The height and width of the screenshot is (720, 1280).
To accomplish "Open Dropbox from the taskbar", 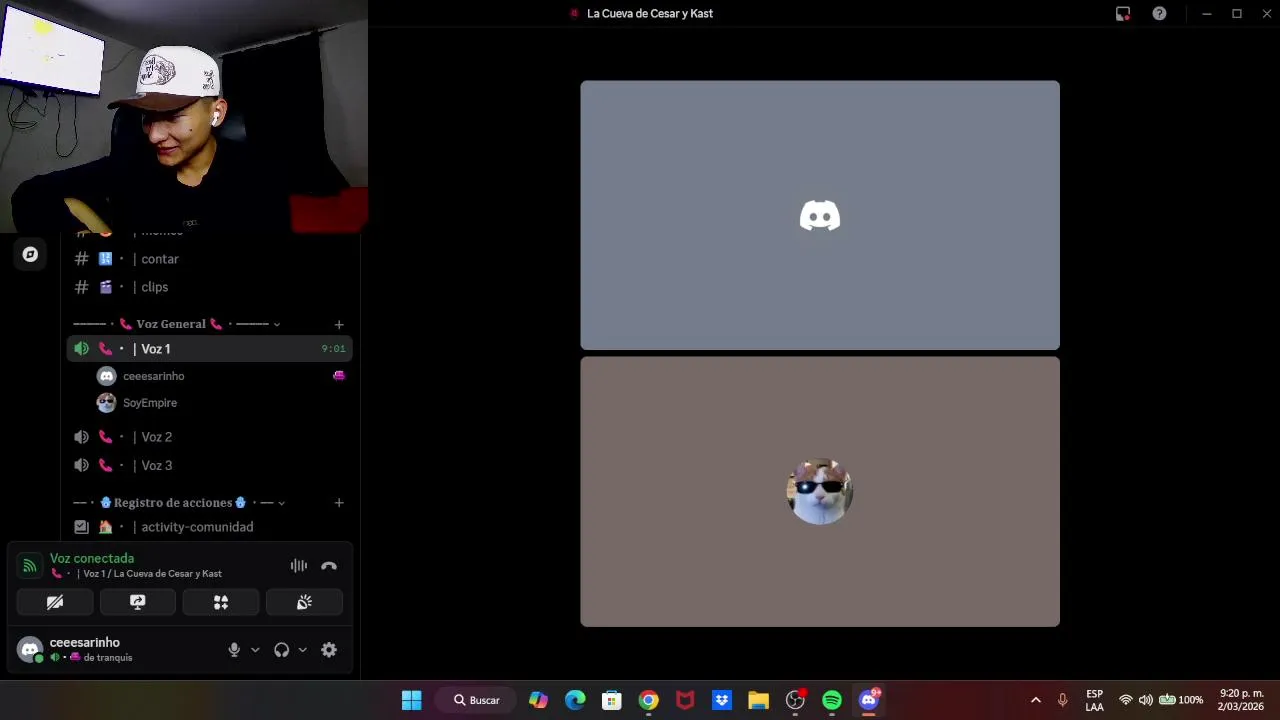I will click(x=722, y=700).
